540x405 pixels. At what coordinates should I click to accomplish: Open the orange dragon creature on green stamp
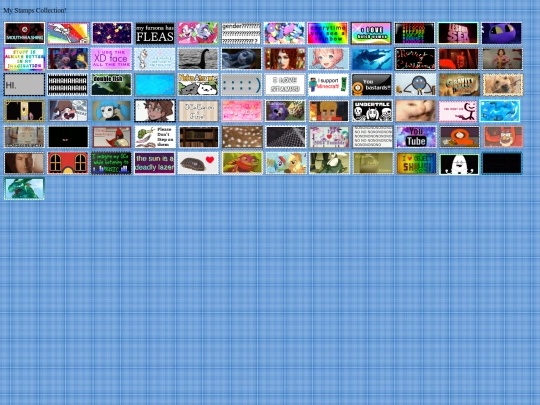click(241, 163)
